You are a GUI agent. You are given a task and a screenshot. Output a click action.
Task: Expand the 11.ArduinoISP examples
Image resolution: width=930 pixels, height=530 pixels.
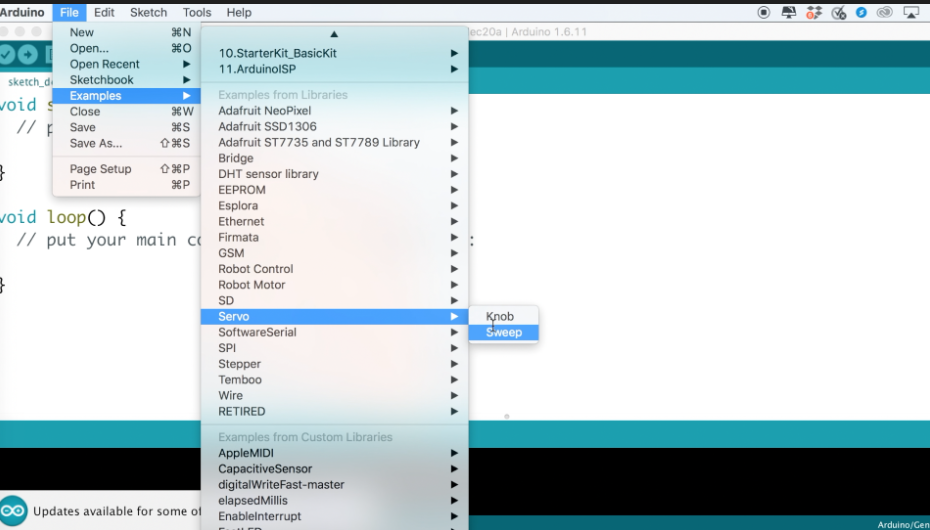coord(335,69)
